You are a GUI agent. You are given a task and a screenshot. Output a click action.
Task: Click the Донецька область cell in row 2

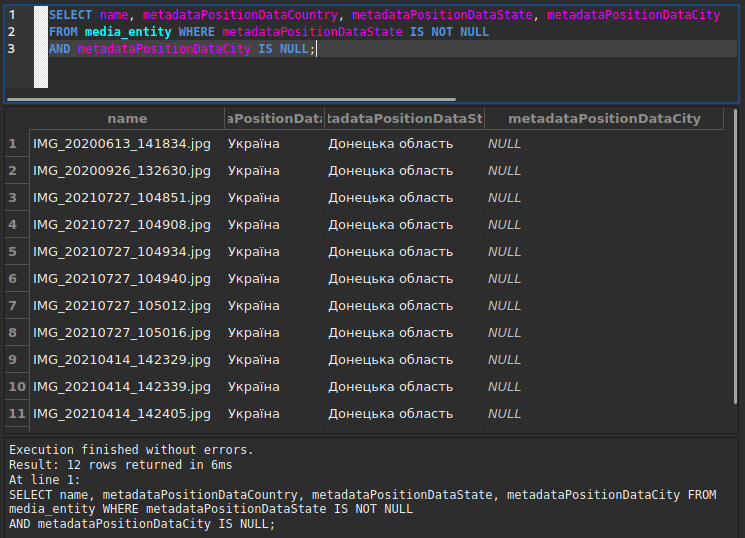pyautogui.click(x=404, y=171)
